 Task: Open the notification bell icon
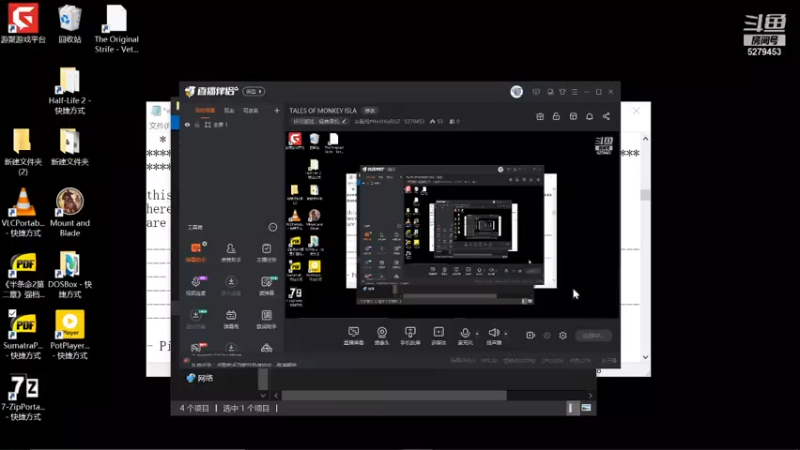(589, 116)
